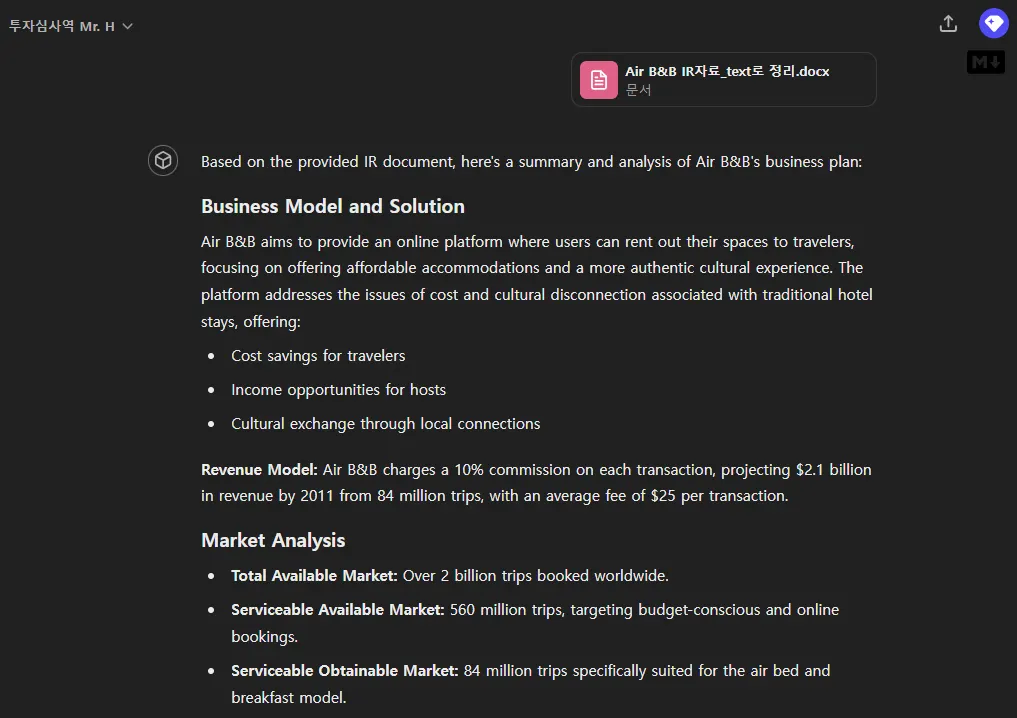Click the Total Available Market bullet label
Image resolution: width=1017 pixels, height=718 pixels.
coord(314,576)
